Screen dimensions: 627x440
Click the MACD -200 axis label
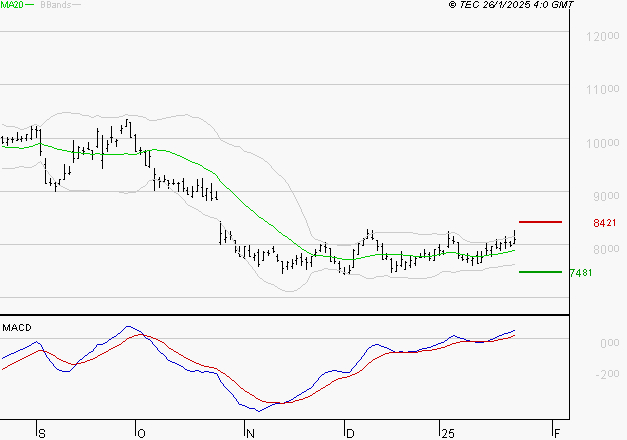607,374
